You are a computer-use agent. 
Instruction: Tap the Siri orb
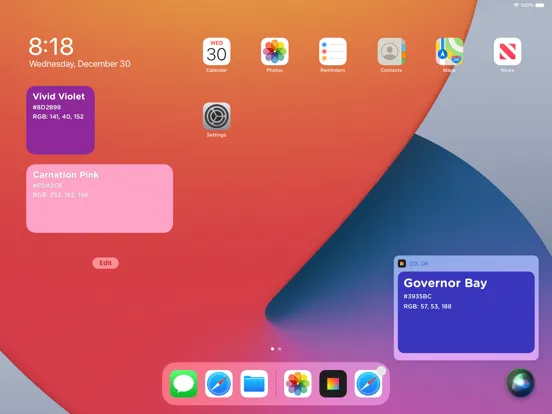[520, 383]
